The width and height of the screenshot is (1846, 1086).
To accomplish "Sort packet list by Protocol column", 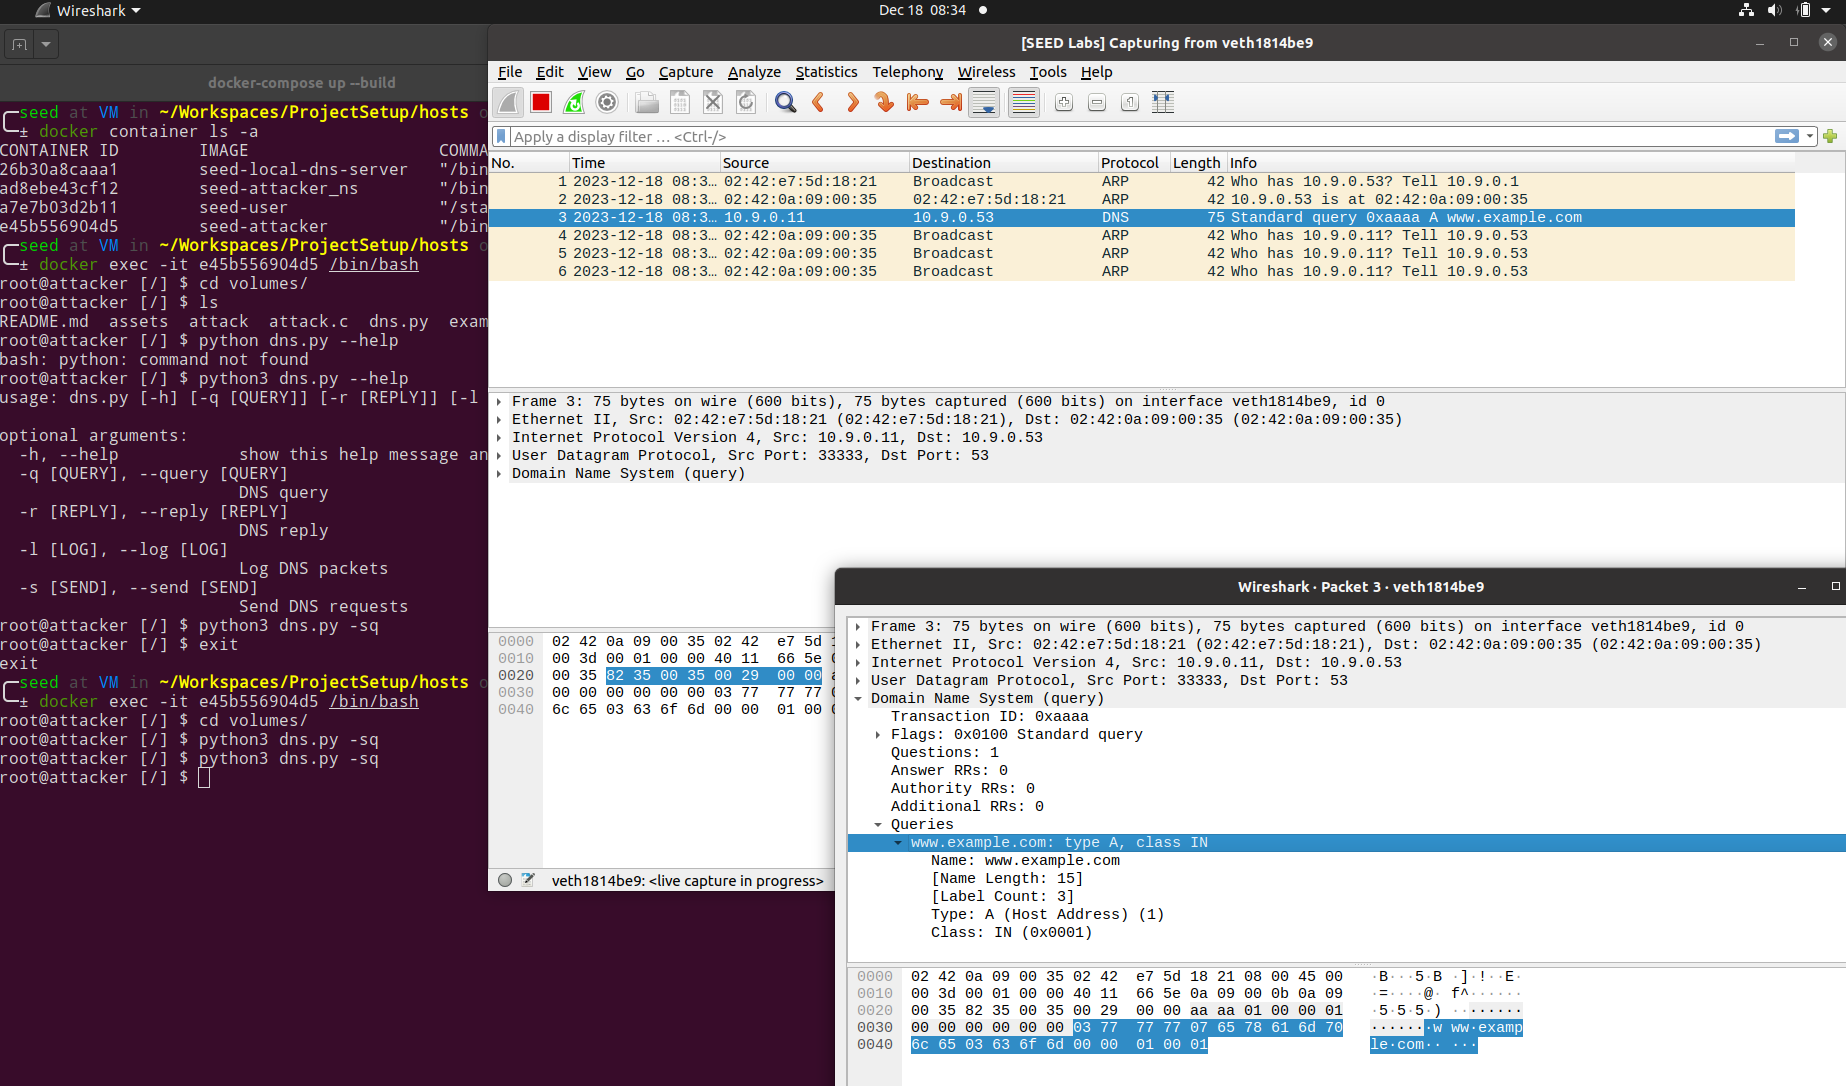I will coord(1133,162).
